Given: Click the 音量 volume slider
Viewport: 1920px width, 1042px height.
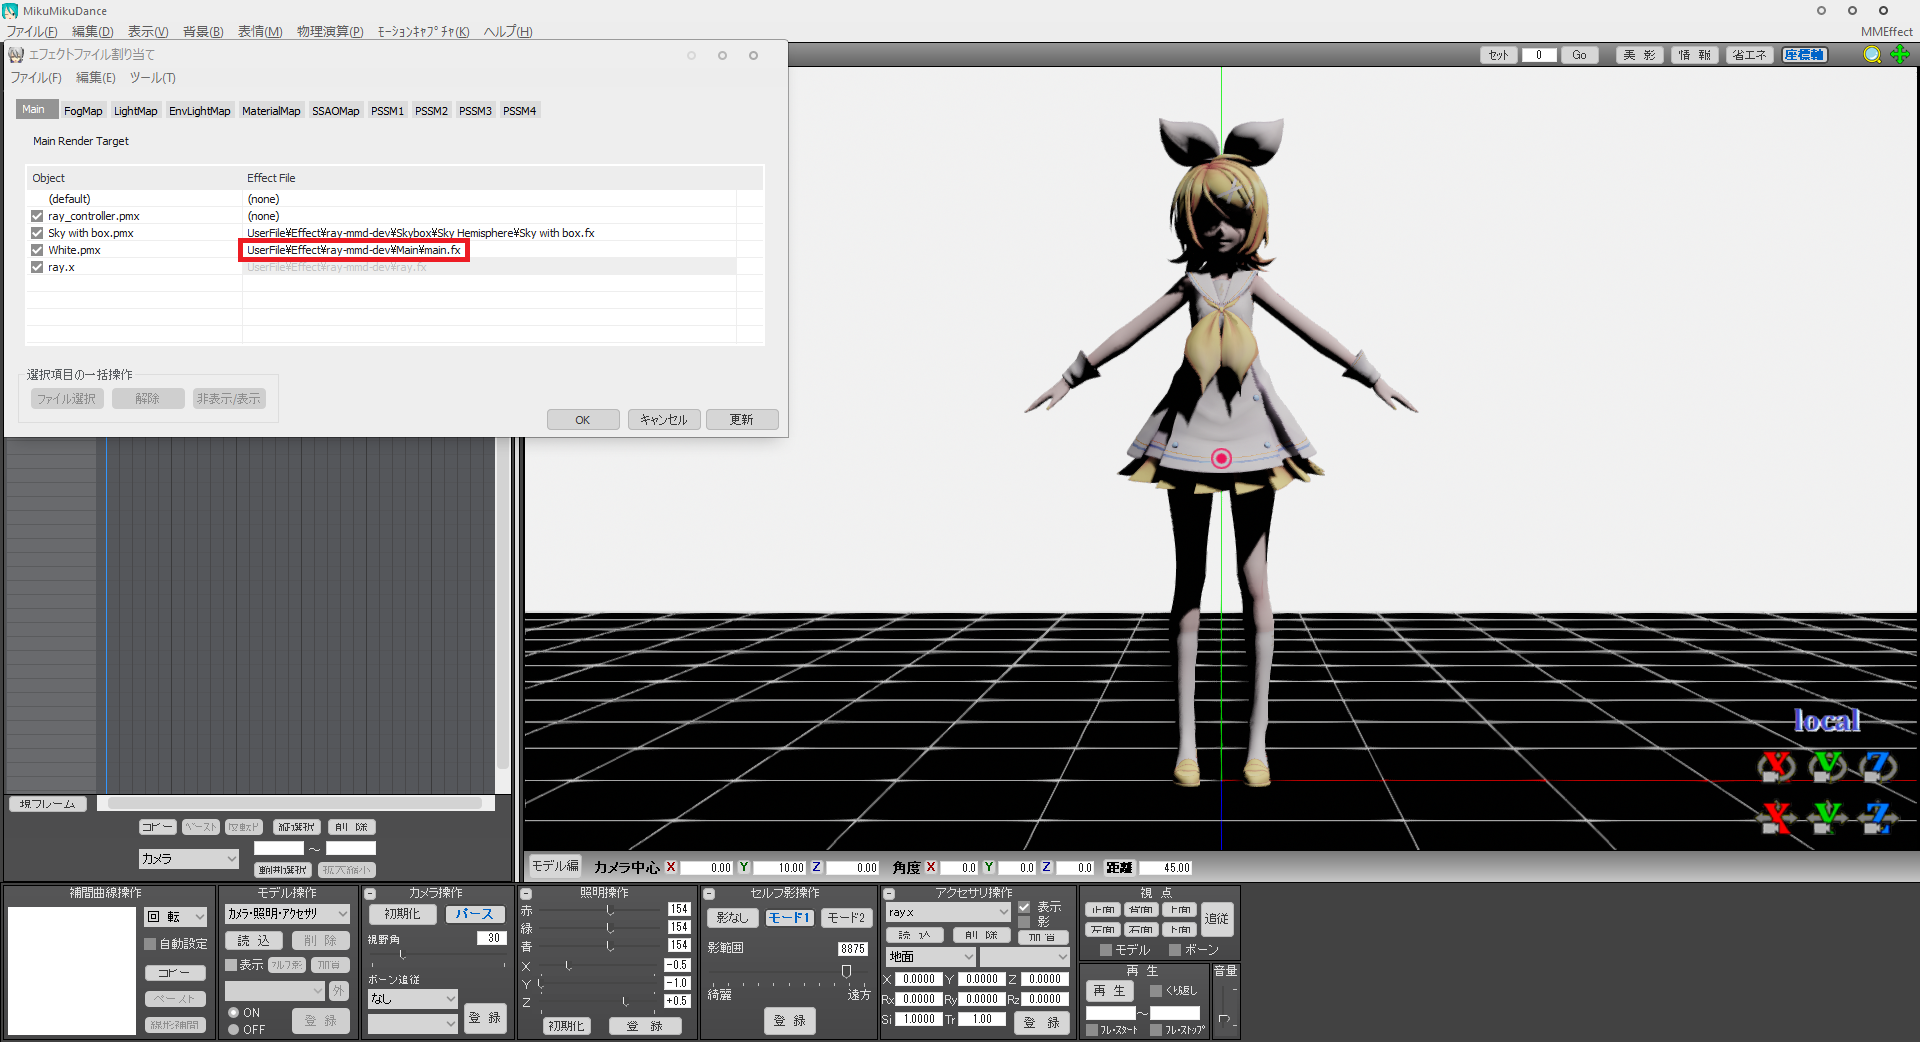Looking at the screenshot, I should pos(1226,1005).
